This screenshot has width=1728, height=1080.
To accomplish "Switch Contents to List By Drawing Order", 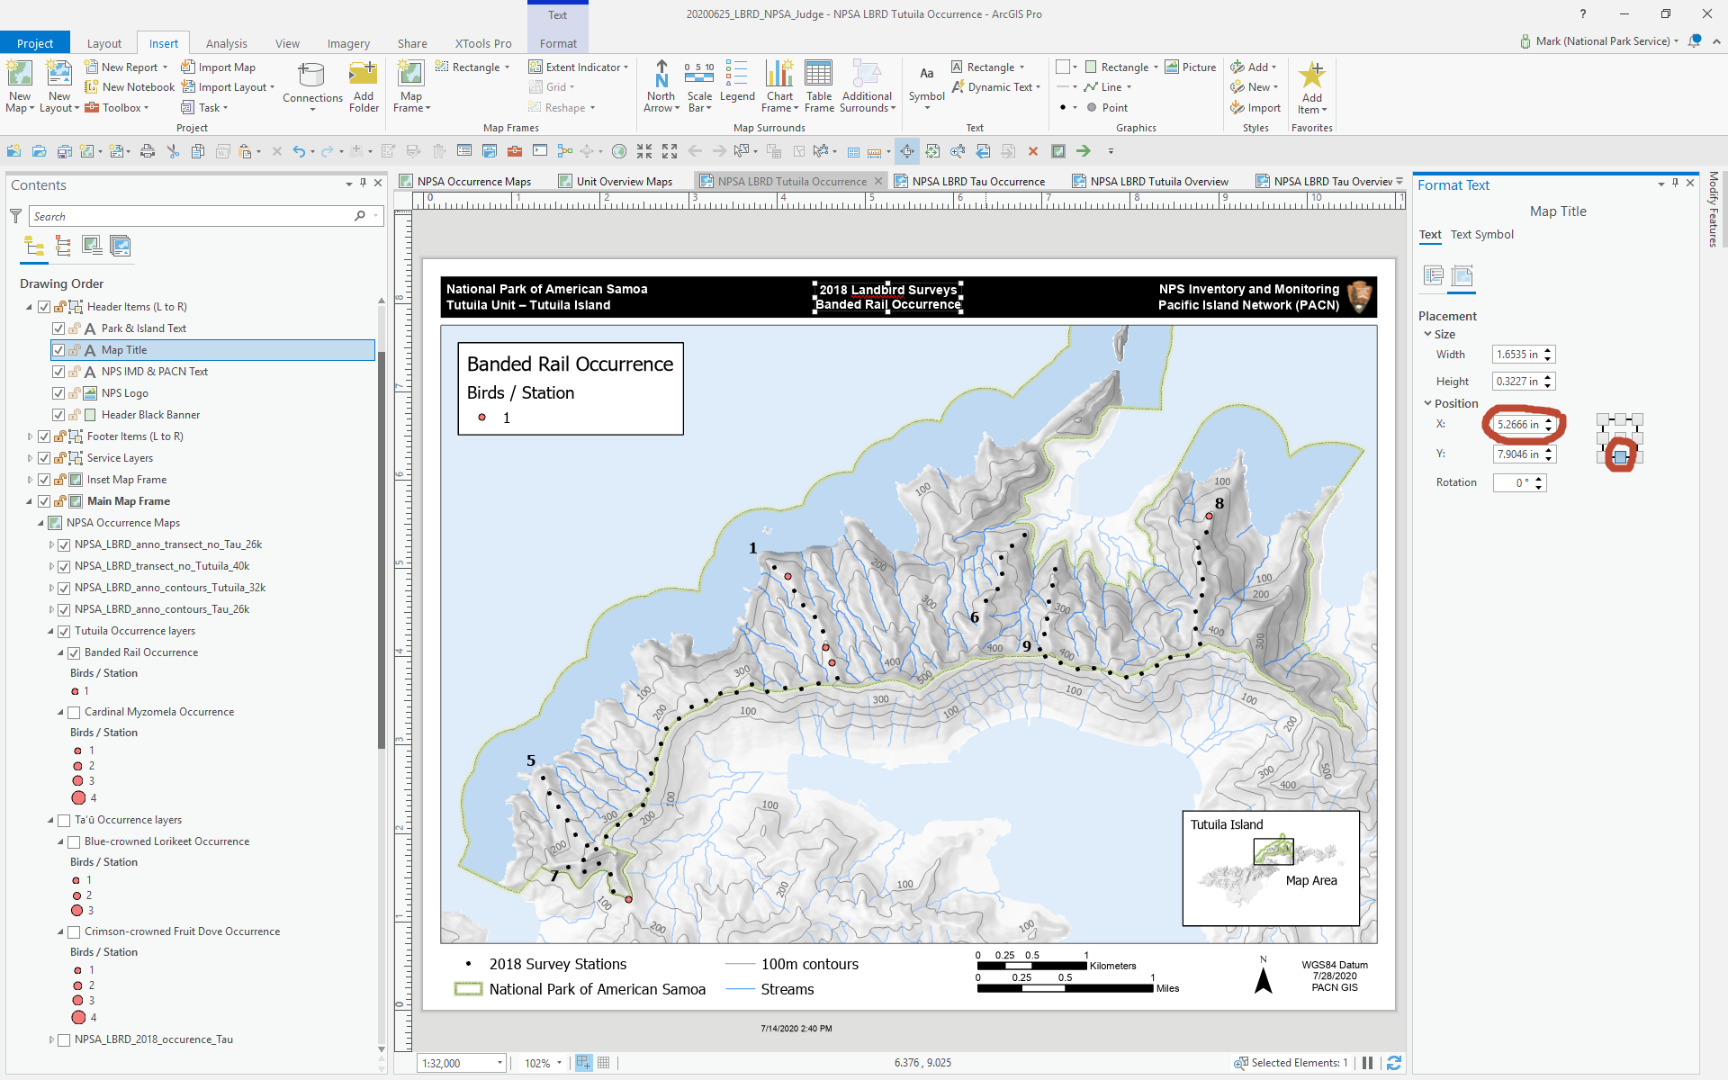I will pos(34,246).
